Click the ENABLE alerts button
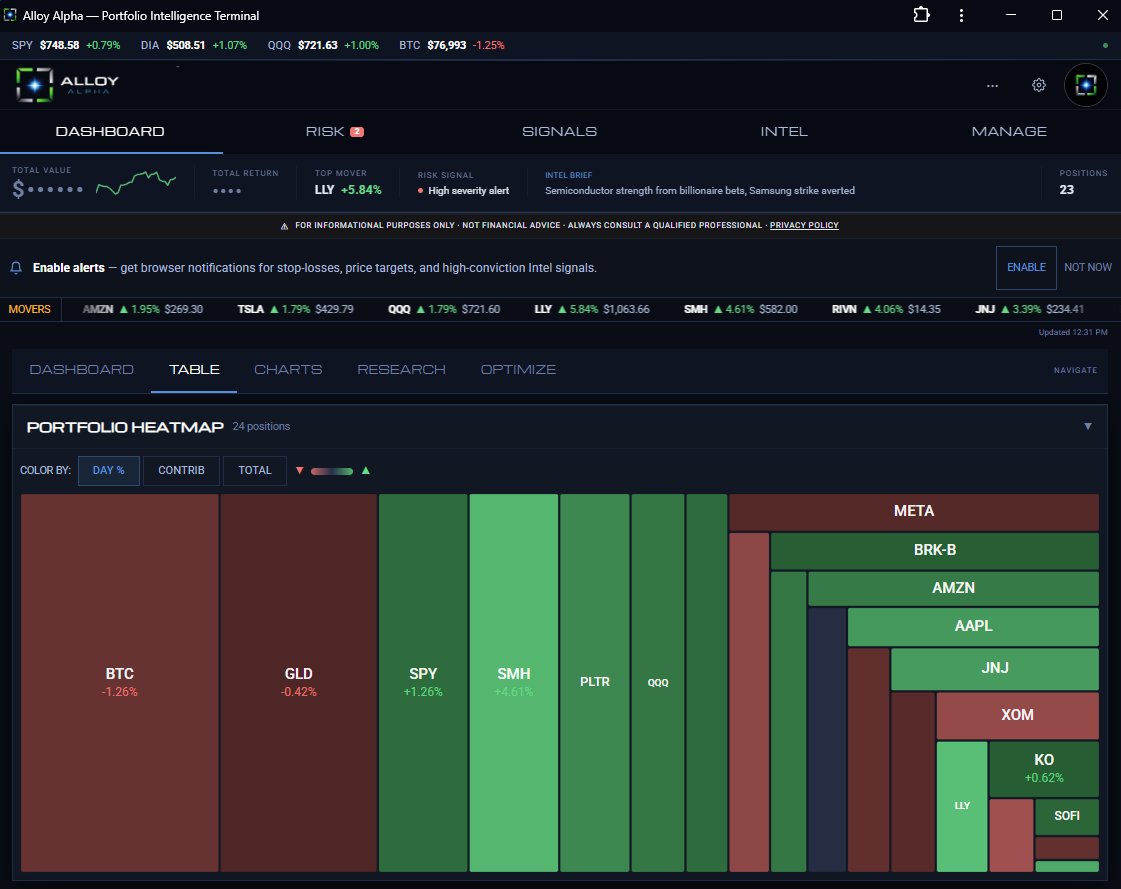The image size is (1121, 889). [x=1026, y=267]
